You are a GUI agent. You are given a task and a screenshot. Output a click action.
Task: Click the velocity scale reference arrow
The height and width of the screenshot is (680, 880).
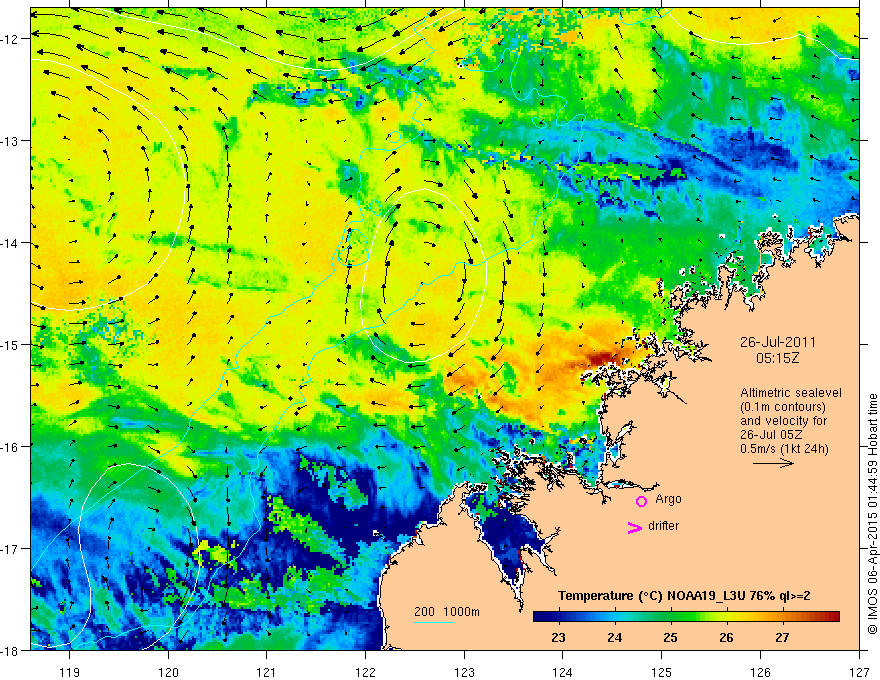click(x=773, y=463)
